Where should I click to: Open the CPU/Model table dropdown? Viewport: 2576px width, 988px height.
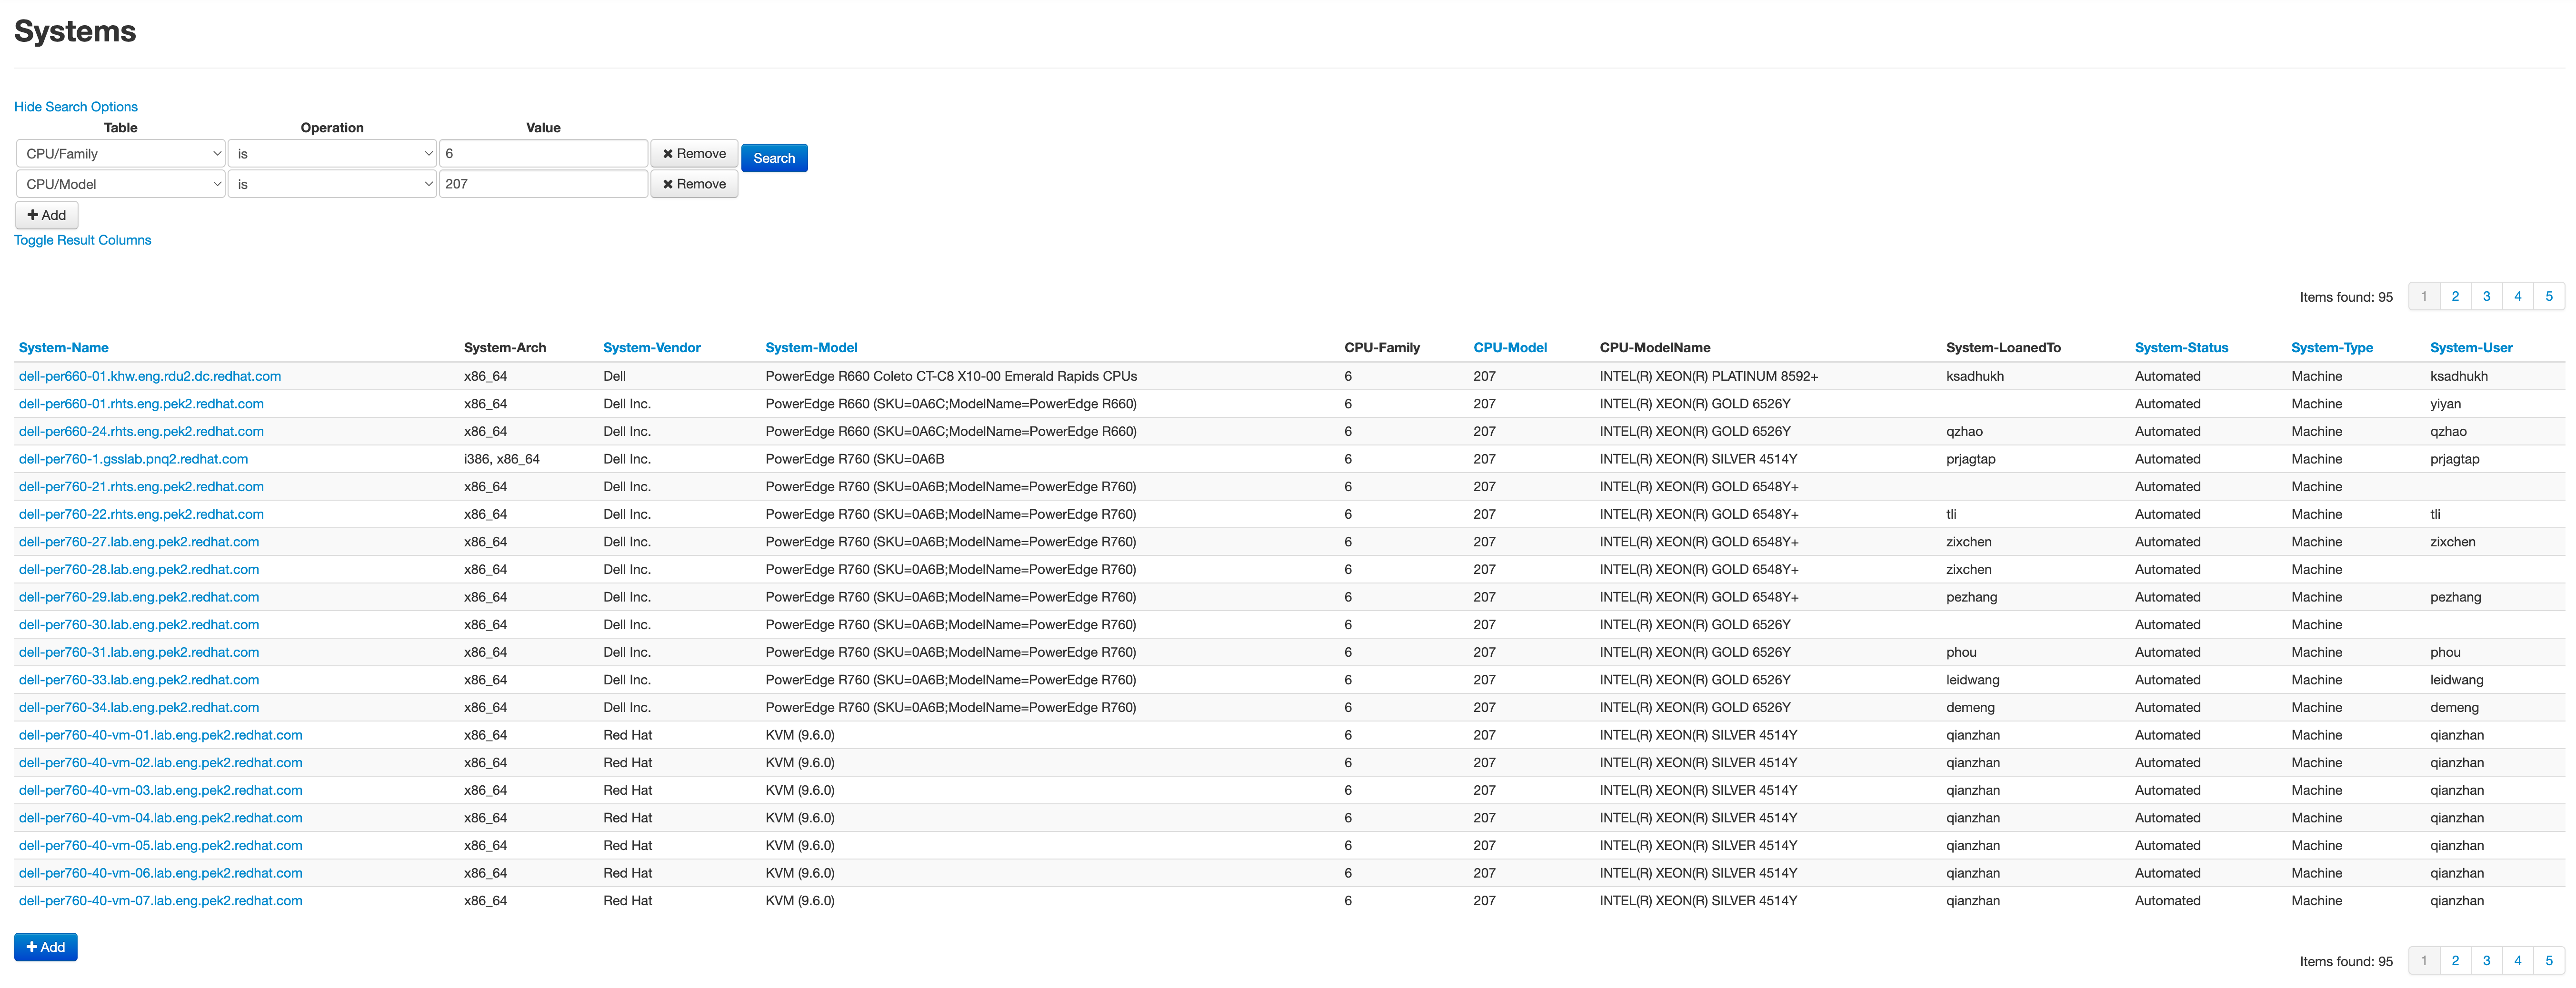pyautogui.click(x=121, y=184)
